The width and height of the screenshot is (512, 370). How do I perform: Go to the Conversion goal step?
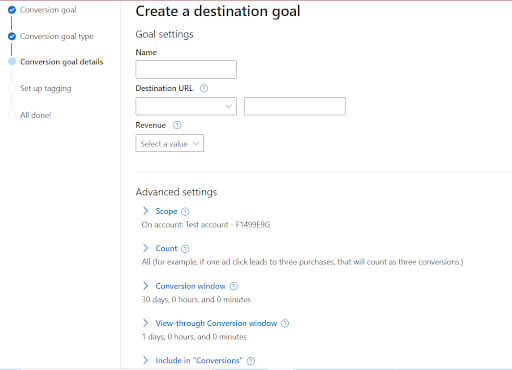click(48, 10)
